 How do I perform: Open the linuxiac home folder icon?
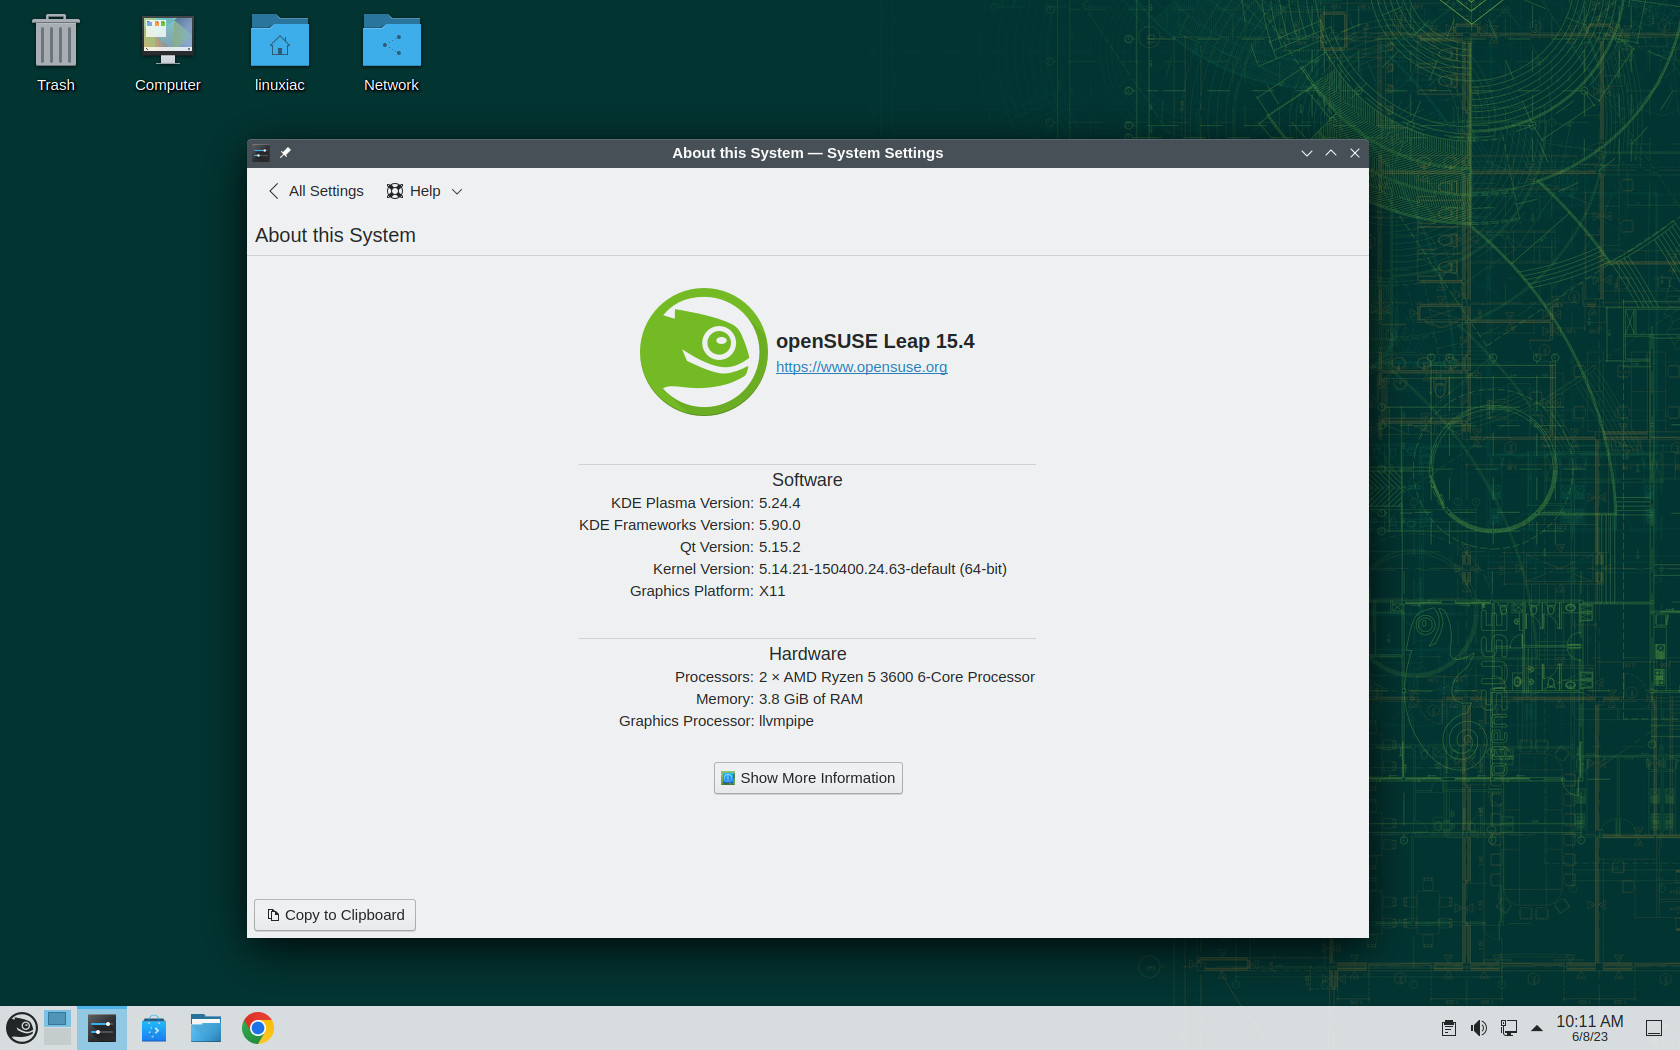(x=280, y=55)
